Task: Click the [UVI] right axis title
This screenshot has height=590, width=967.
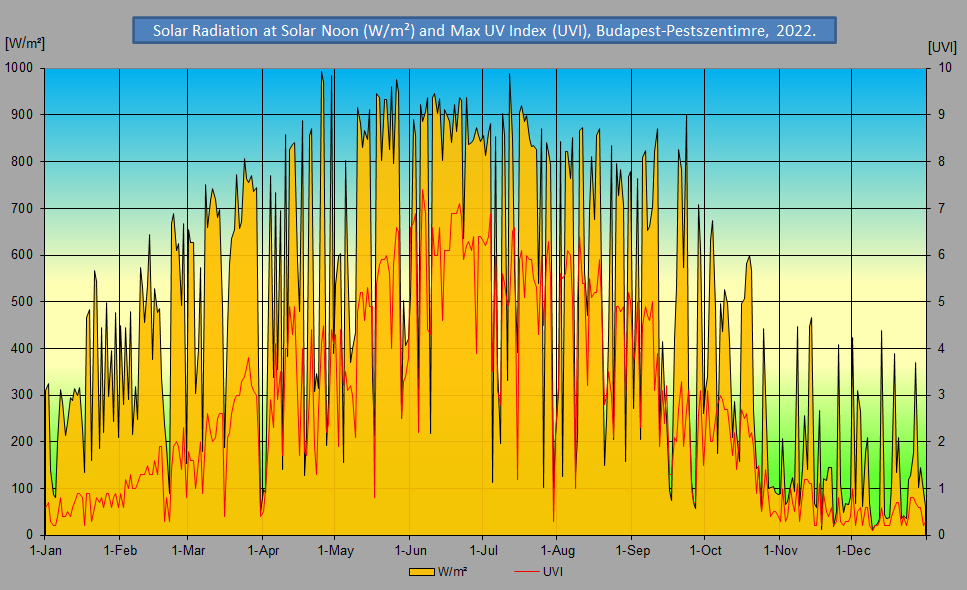Action: point(942,46)
